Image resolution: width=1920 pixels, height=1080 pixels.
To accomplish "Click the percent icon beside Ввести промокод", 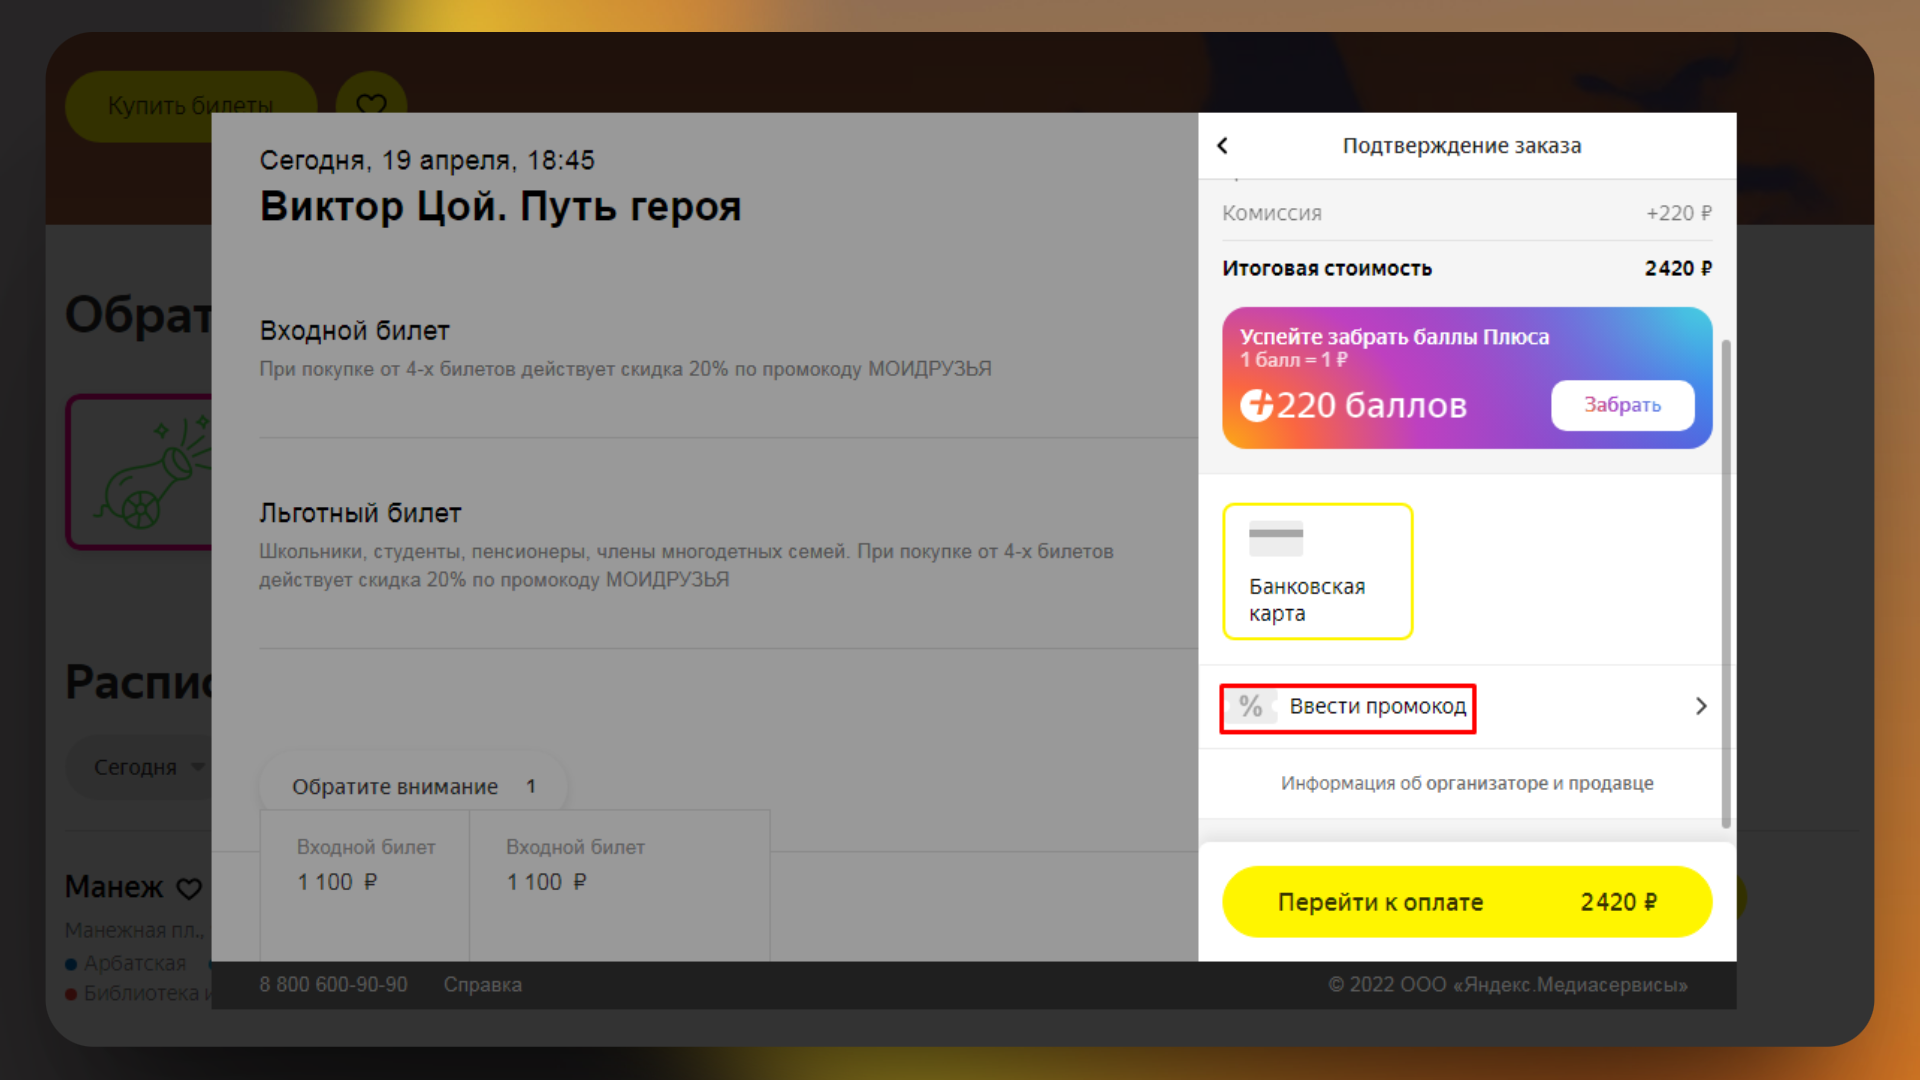I will click(1250, 707).
